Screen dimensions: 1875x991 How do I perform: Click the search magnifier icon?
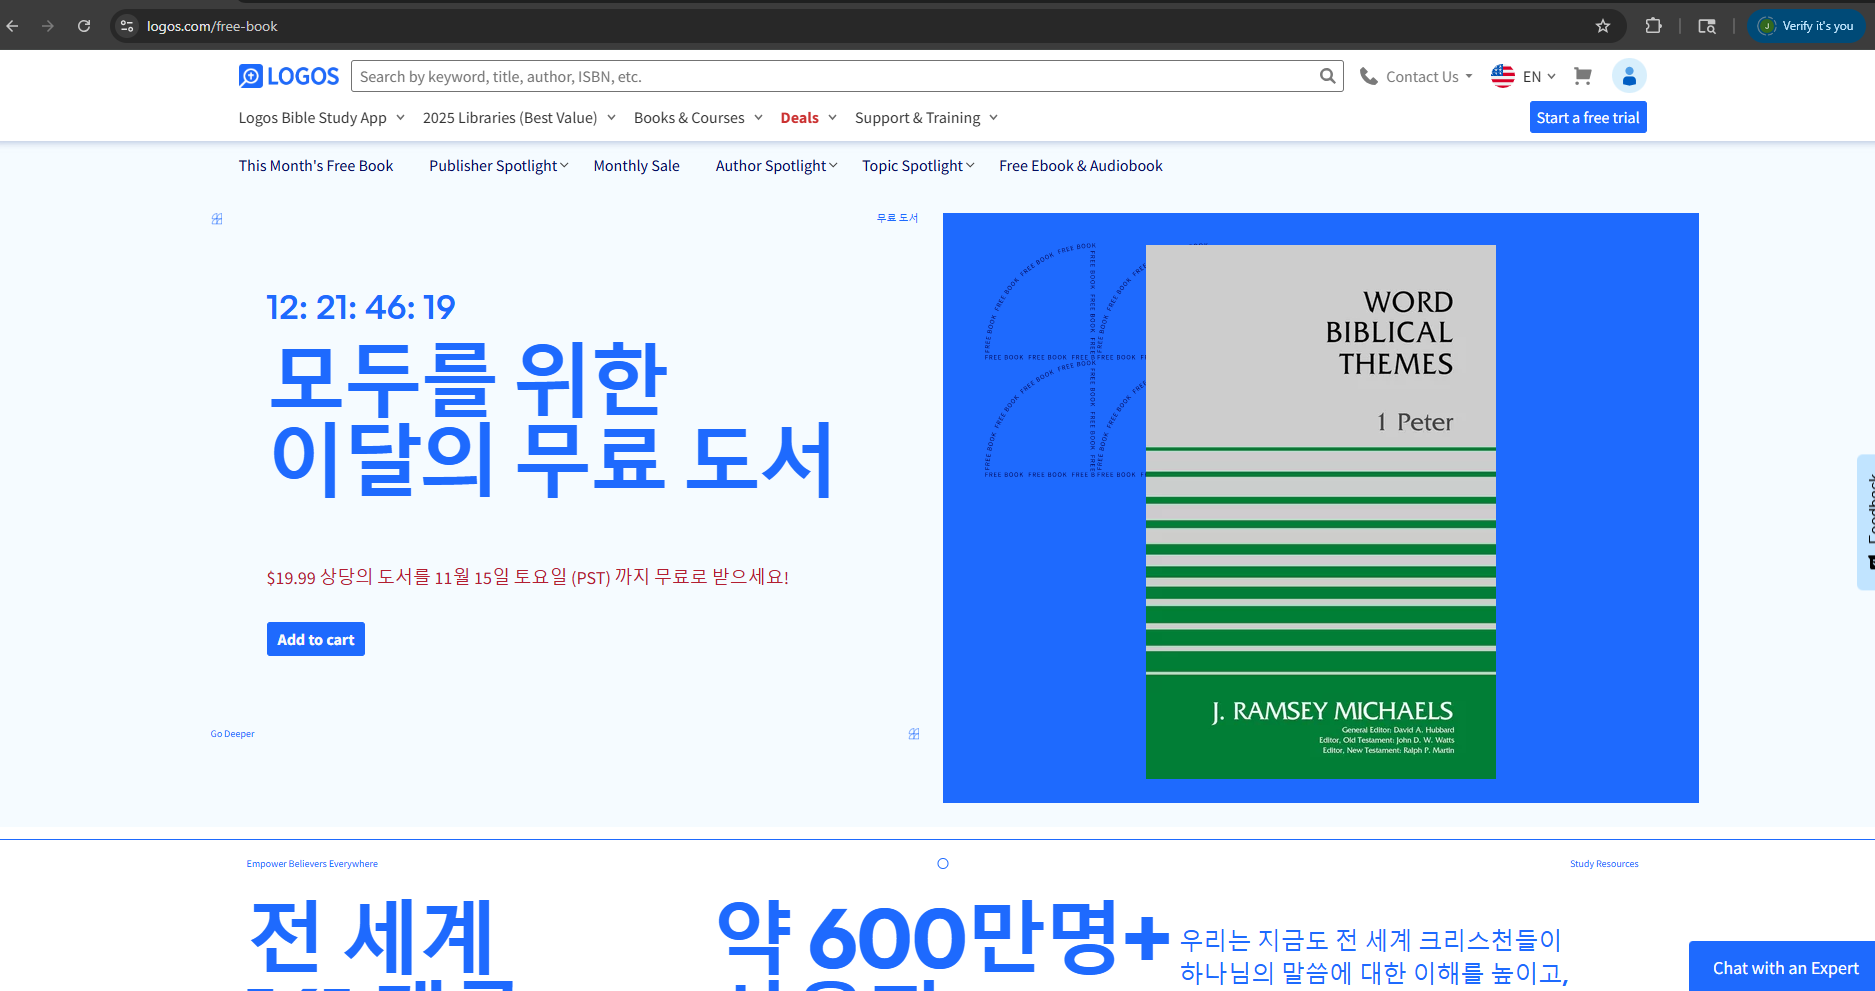click(1327, 76)
